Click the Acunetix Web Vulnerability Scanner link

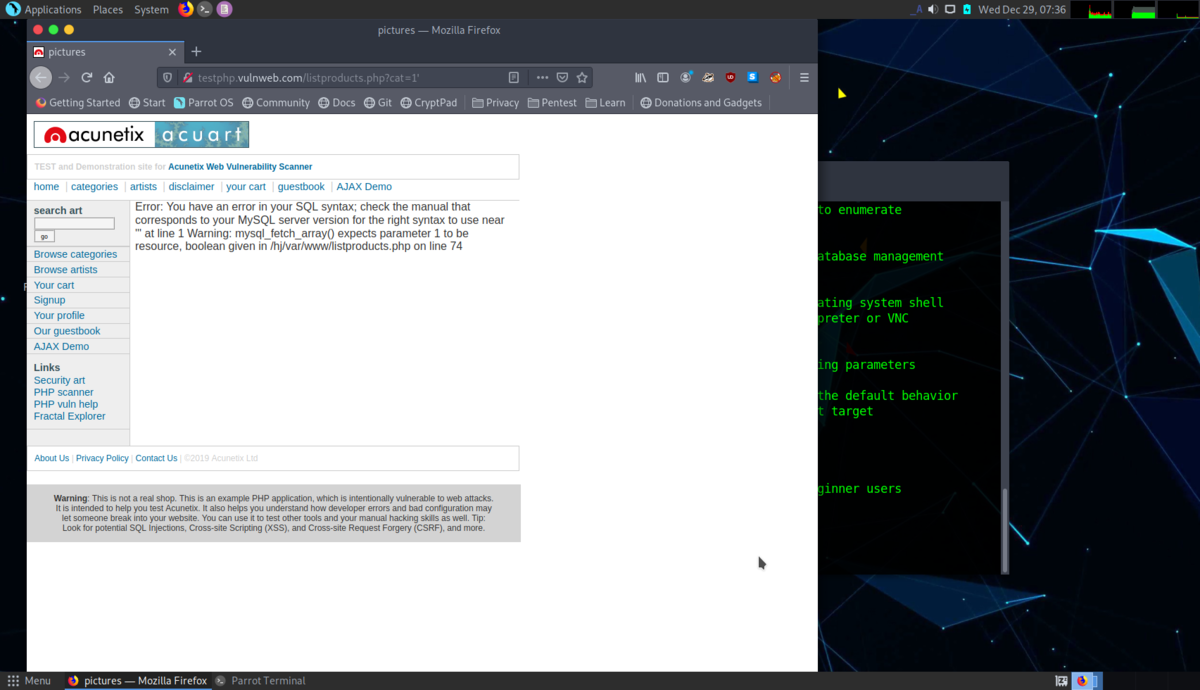pos(240,167)
